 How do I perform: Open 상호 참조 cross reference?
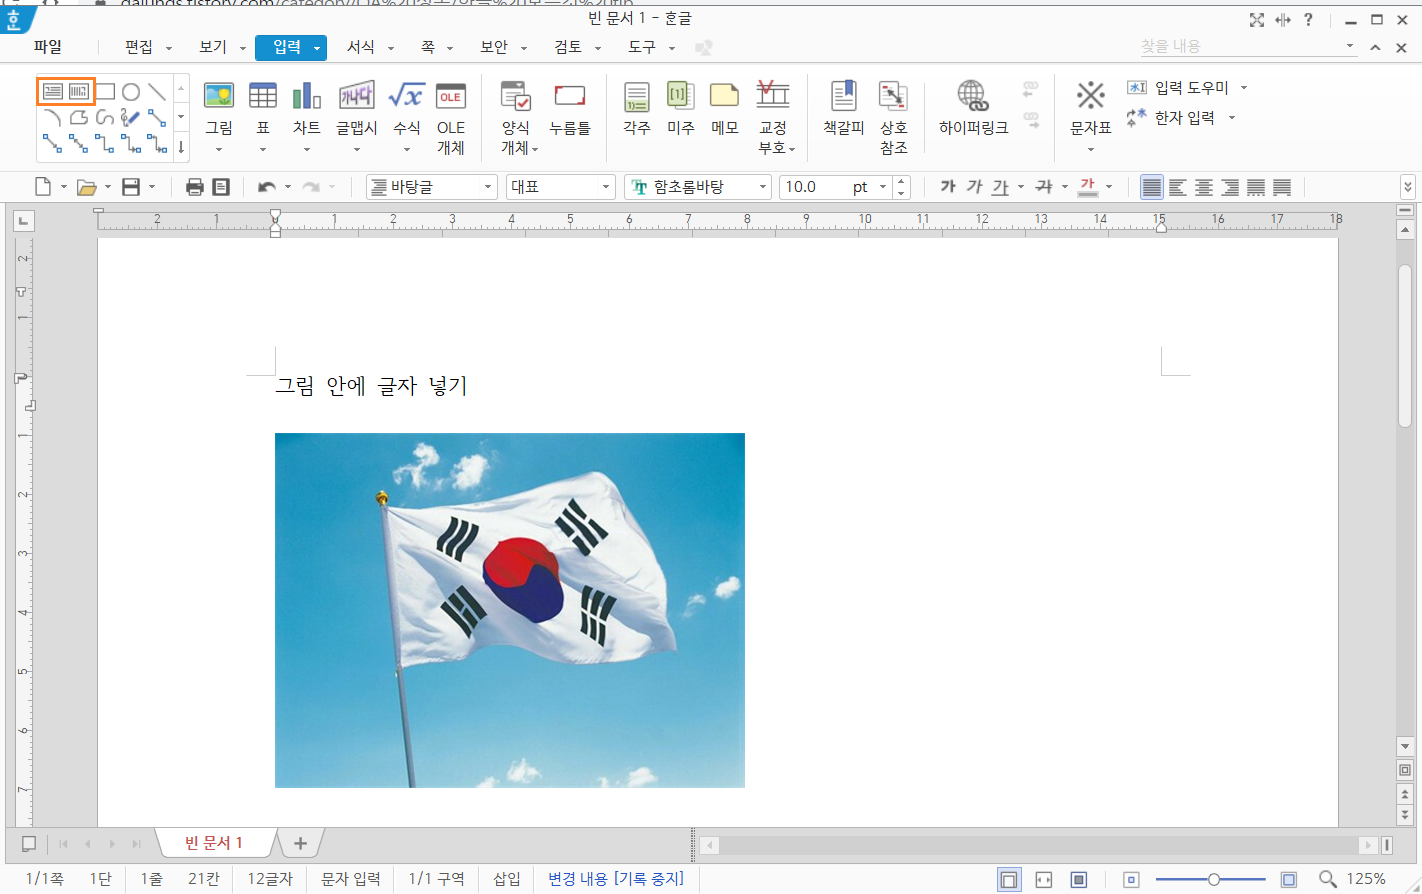coord(894,117)
